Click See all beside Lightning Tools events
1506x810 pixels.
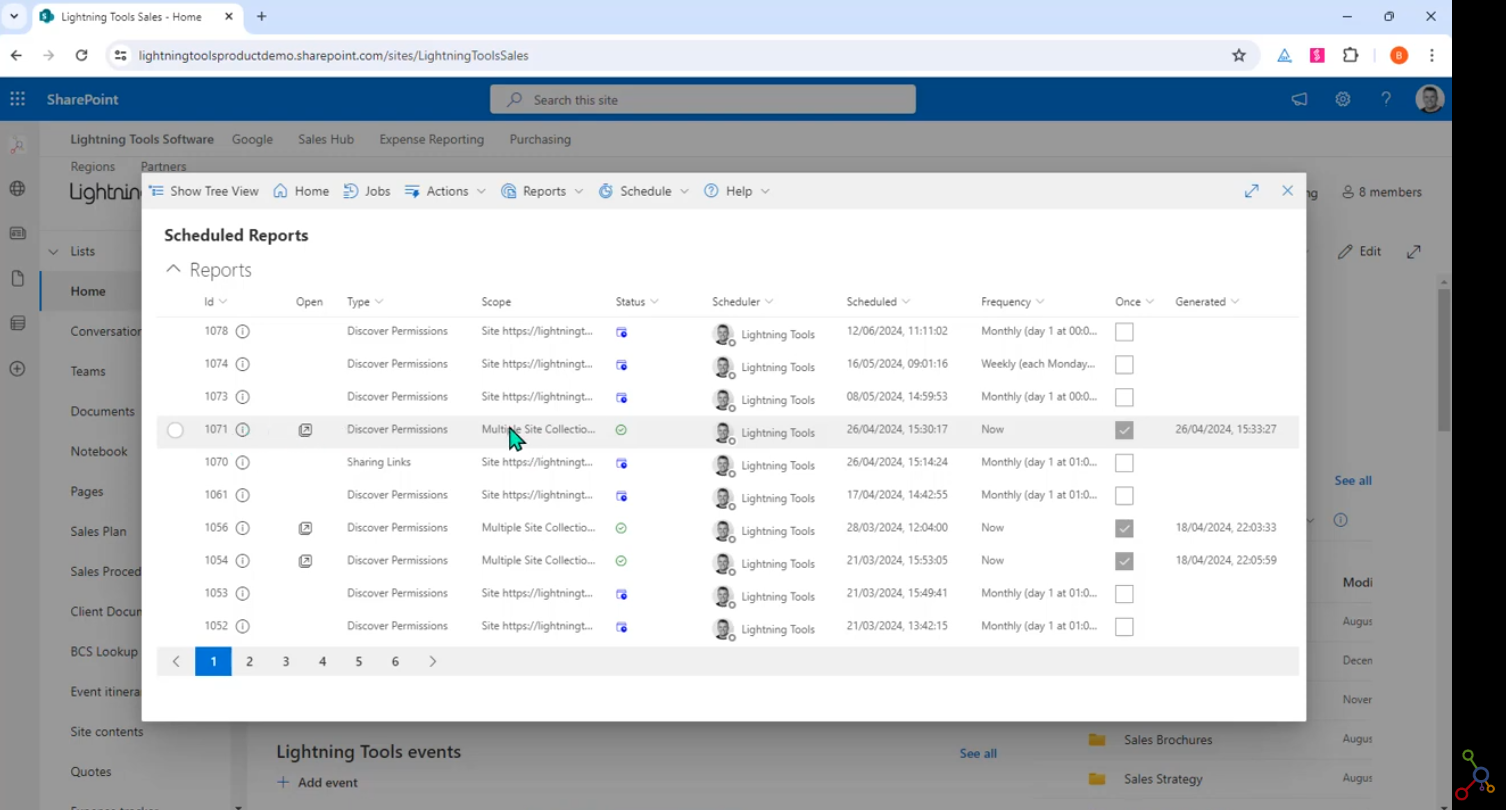pyautogui.click(x=978, y=753)
